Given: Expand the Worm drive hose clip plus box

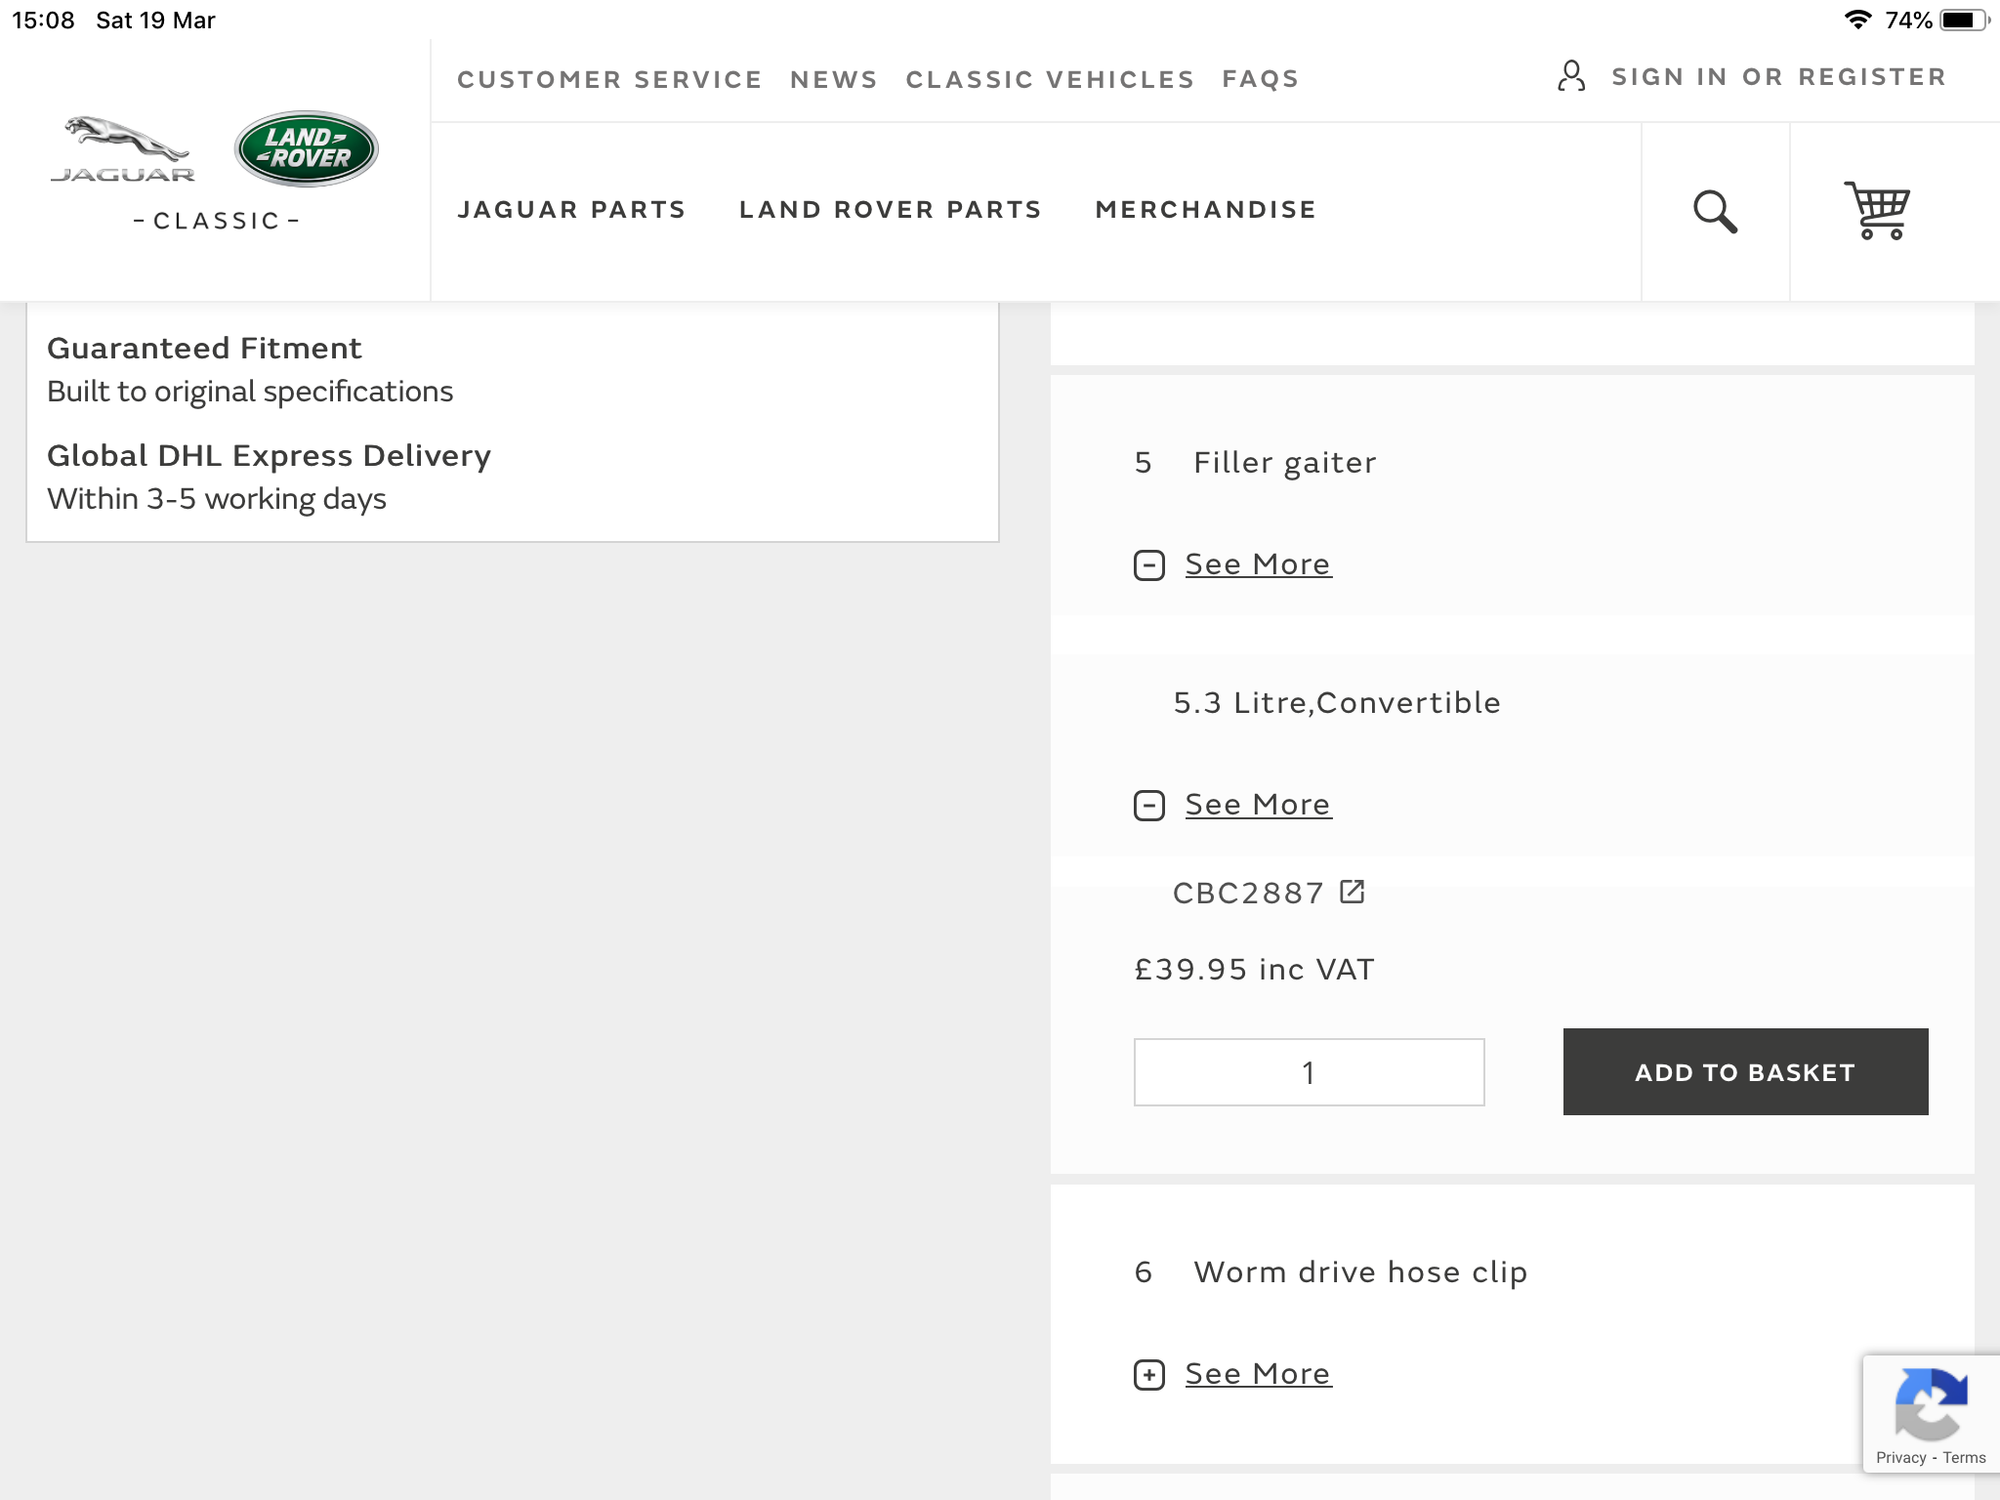Looking at the screenshot, I should (x=1149, y=1375).
